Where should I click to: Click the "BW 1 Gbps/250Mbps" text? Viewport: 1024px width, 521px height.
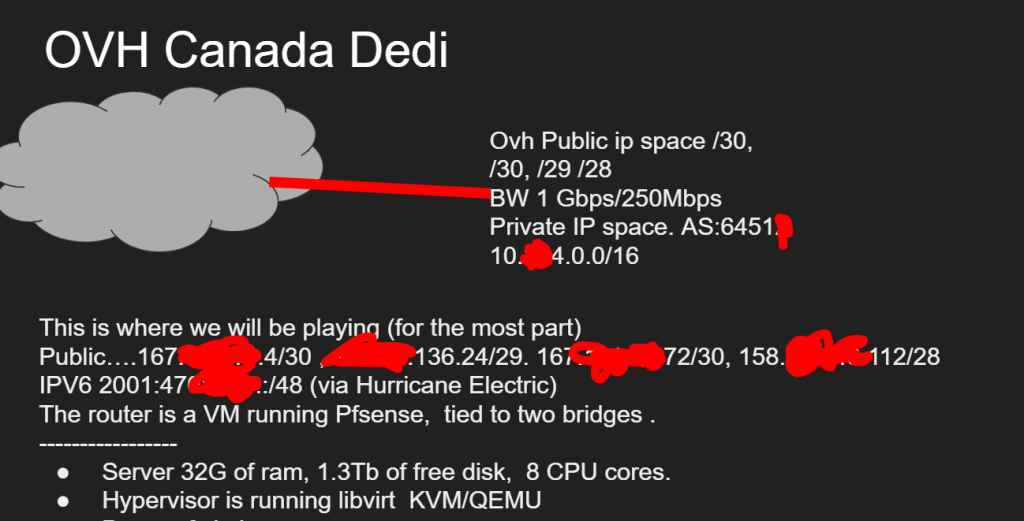point(605,198)
